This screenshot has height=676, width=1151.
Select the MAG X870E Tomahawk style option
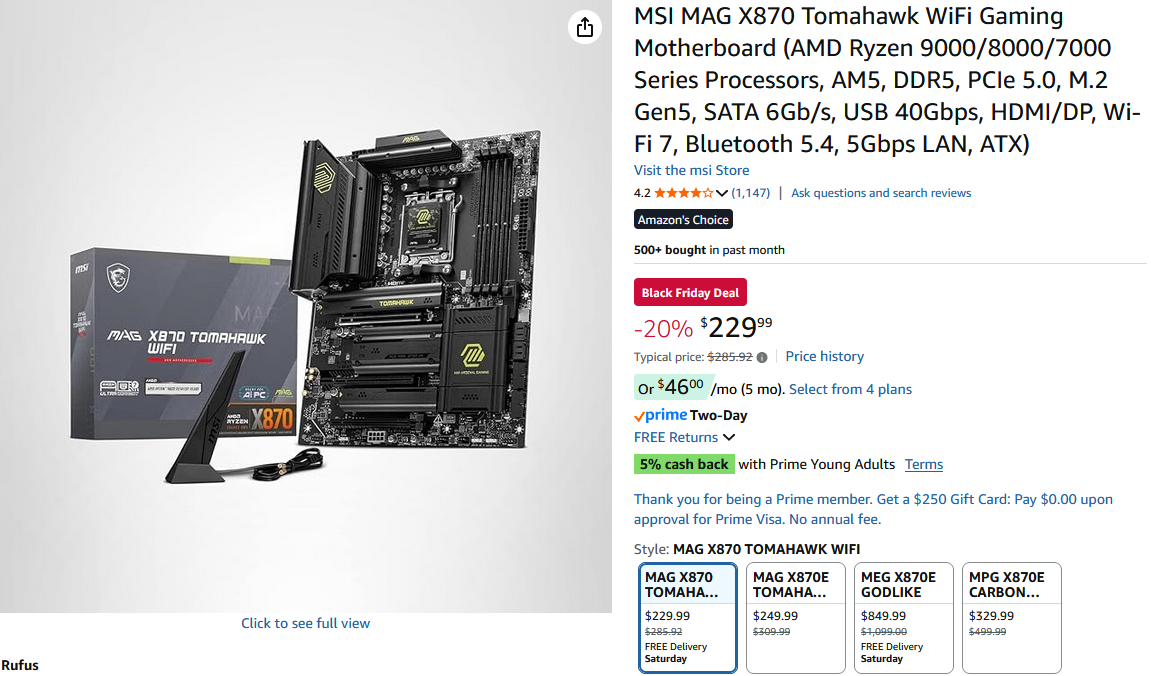click(795, 617)
